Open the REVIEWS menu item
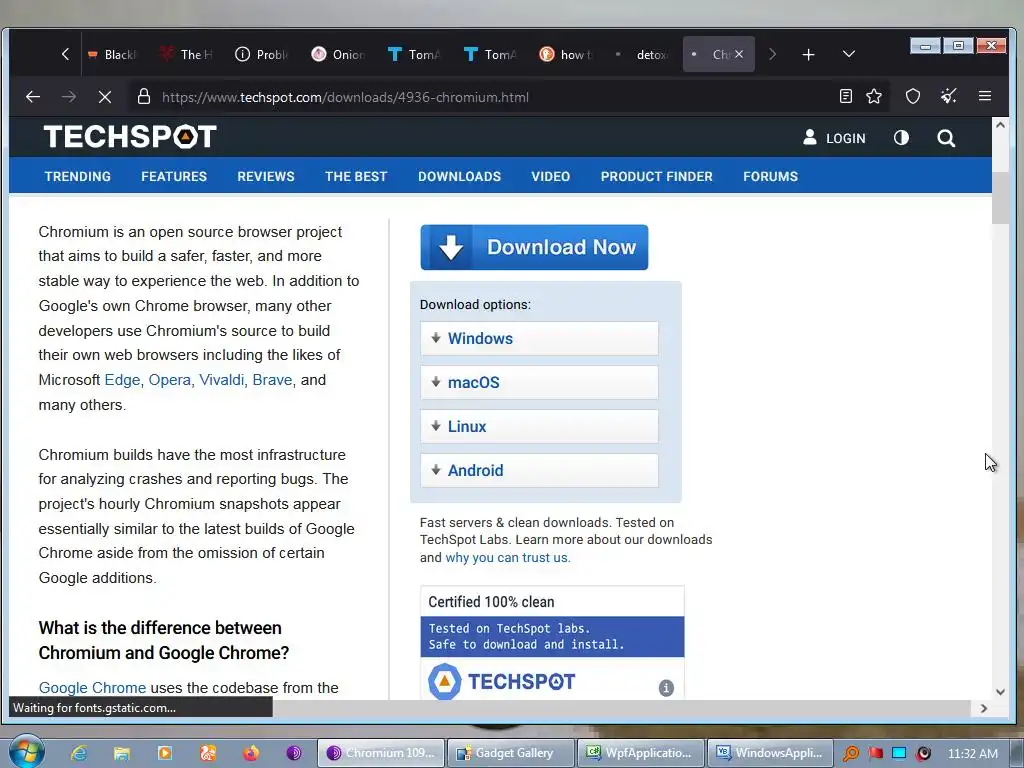 coord(266,176)
